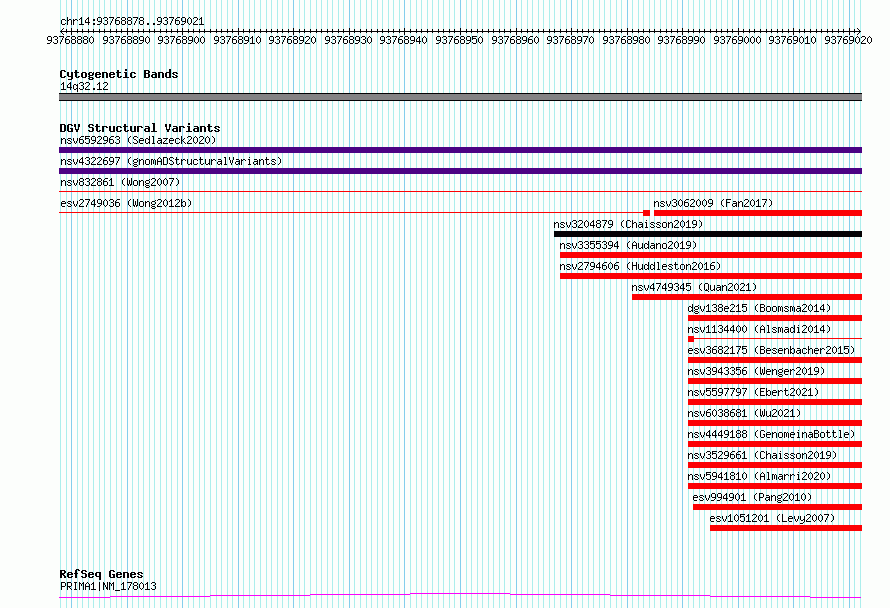
Task: Click the RefSeq Genes track heading
Action: point(101,575)
